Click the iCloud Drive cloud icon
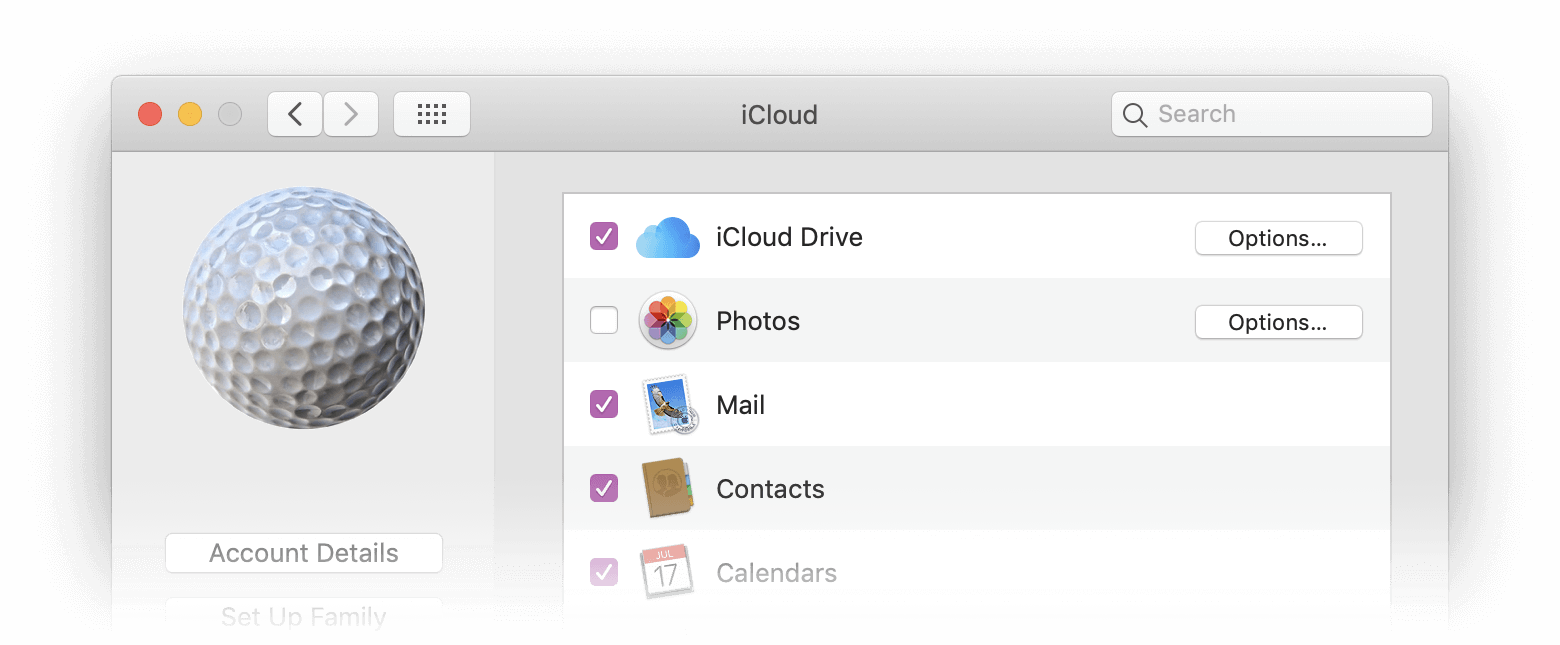The width and height of the screenshot is (1560, 645). [x=668, y=238]
